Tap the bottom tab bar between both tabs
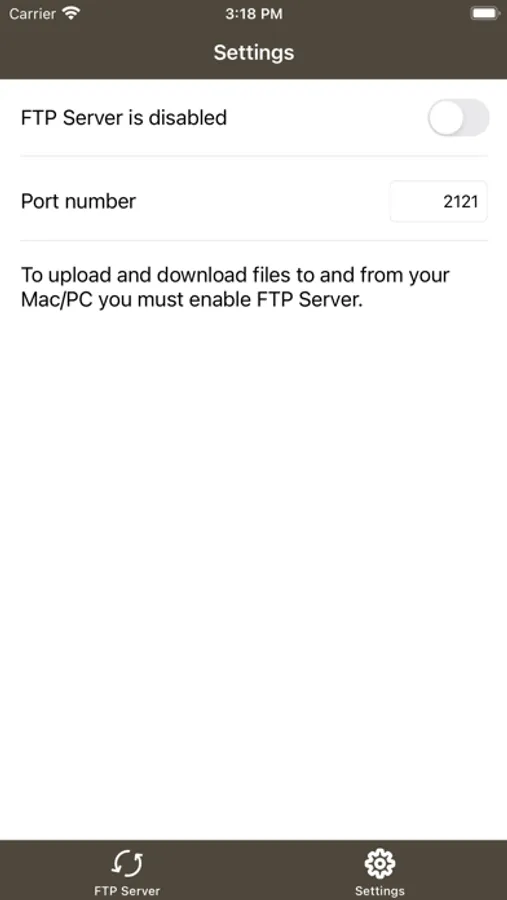The height and width of the screenshot is (900, 507). tap(253, 870)
